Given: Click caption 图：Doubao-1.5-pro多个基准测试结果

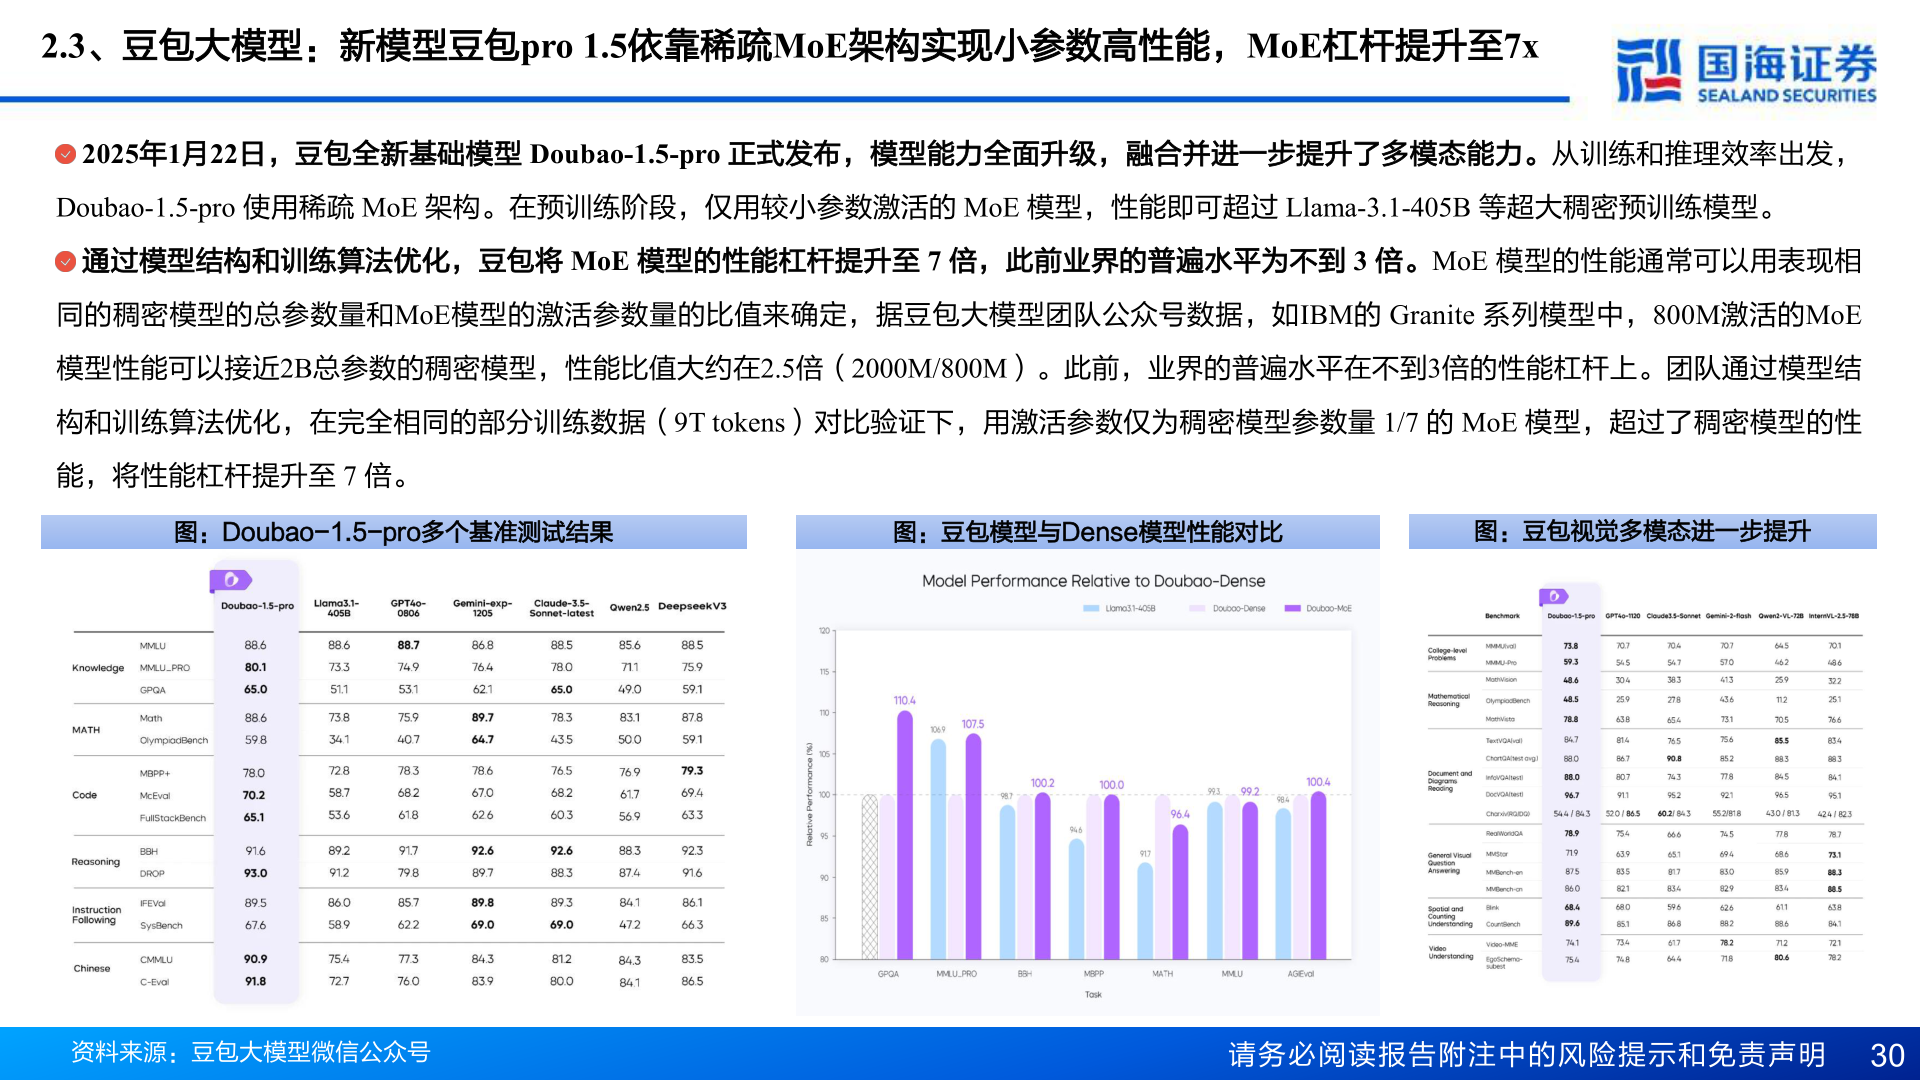Looking at the screenshot, I should tap(393, 532).
